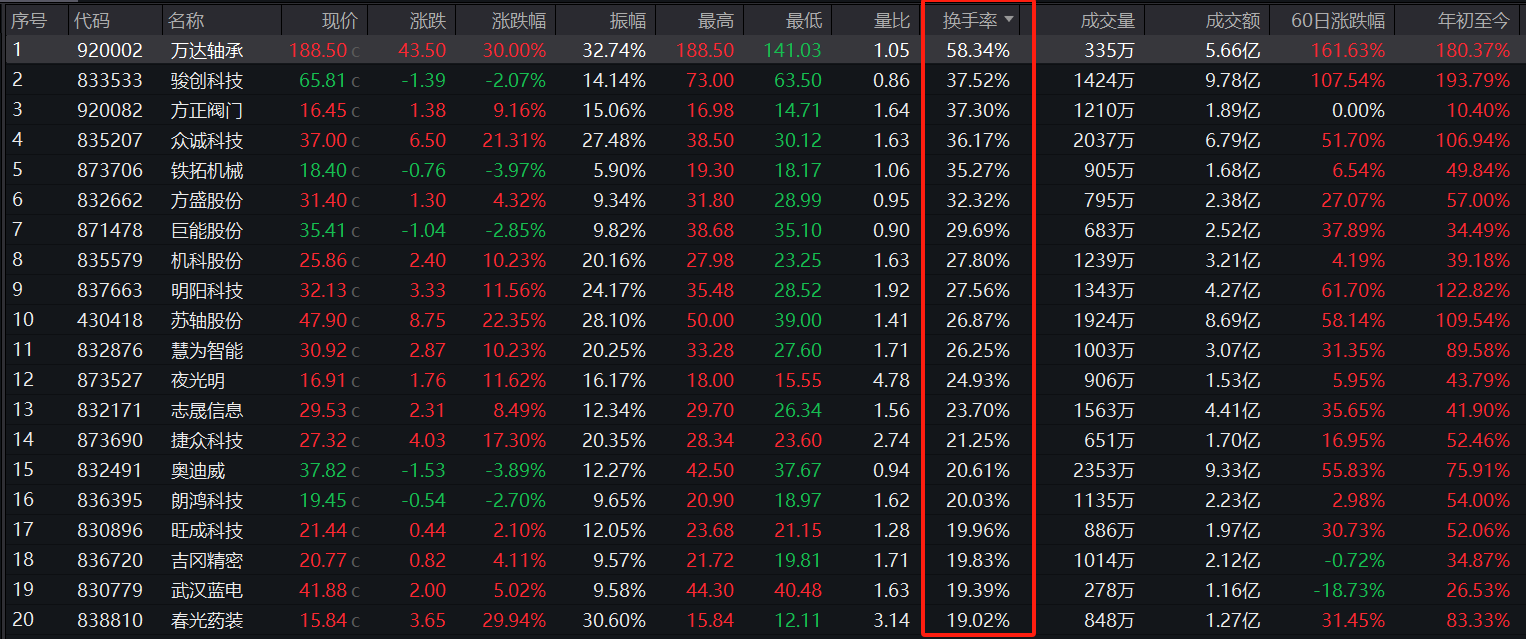Image resolution: width=1526 pixels, height=639 pixels.
Task: Click 武汉蓝电 current price 41.88
Action: pyautogui.click(x=322, y=590)
